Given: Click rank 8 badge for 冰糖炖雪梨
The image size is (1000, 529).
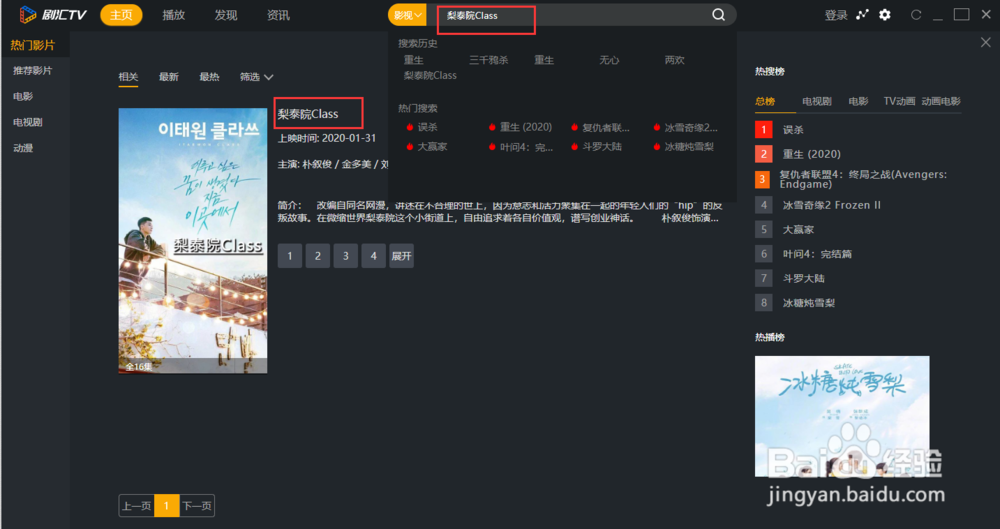Looking at the screenshot, I should click(763, 302).
